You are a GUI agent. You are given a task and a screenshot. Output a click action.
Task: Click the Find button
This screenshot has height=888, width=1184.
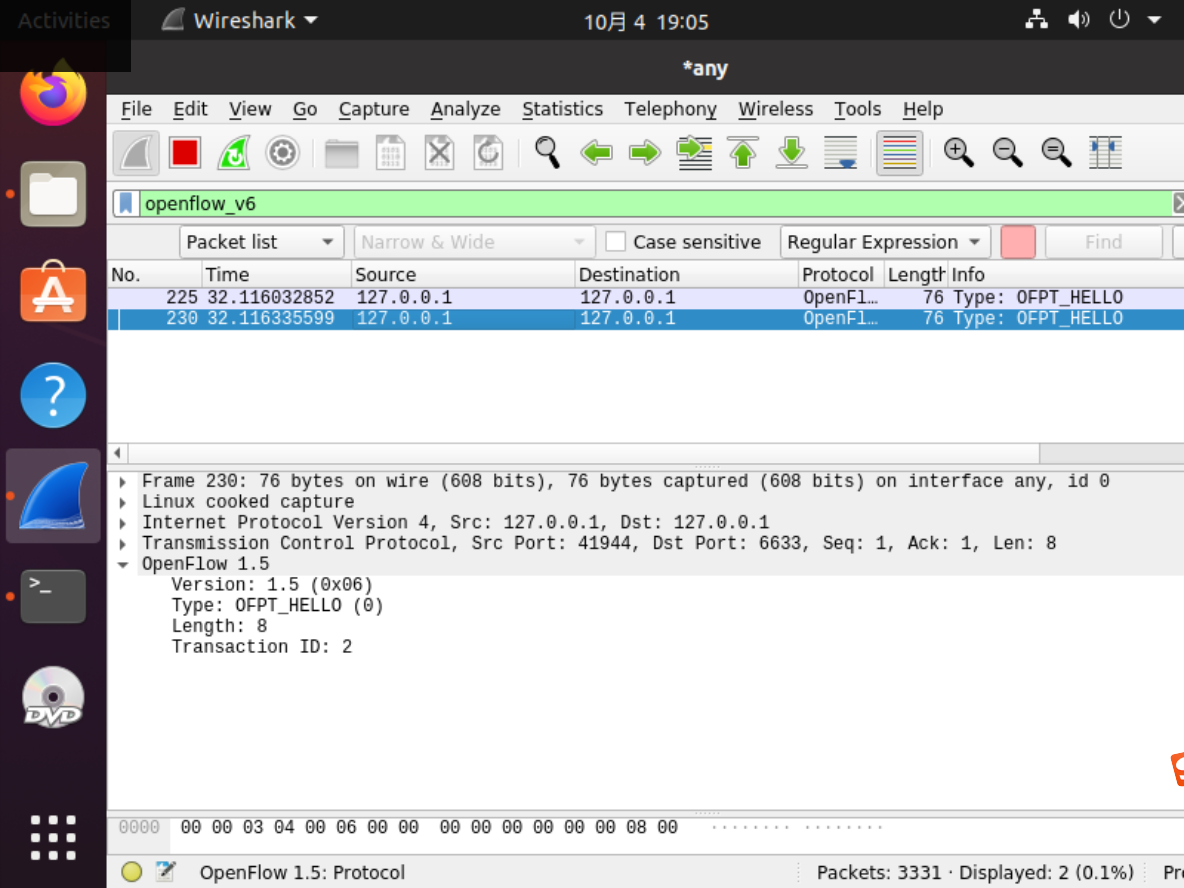click(x=1103, y=242)
